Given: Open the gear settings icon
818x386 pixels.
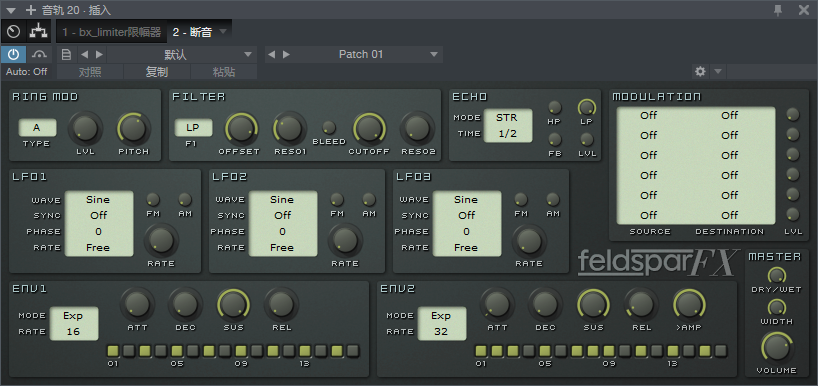Looking at the screenshot, I should (x=701, y=71).
